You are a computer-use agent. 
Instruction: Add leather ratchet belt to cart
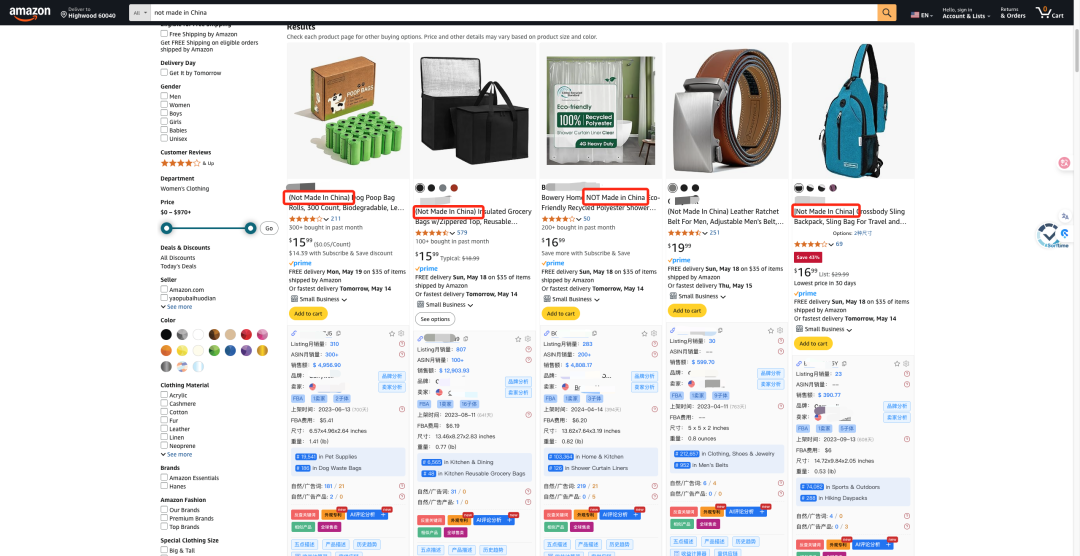pyautogui.click(x=687, y=311)
